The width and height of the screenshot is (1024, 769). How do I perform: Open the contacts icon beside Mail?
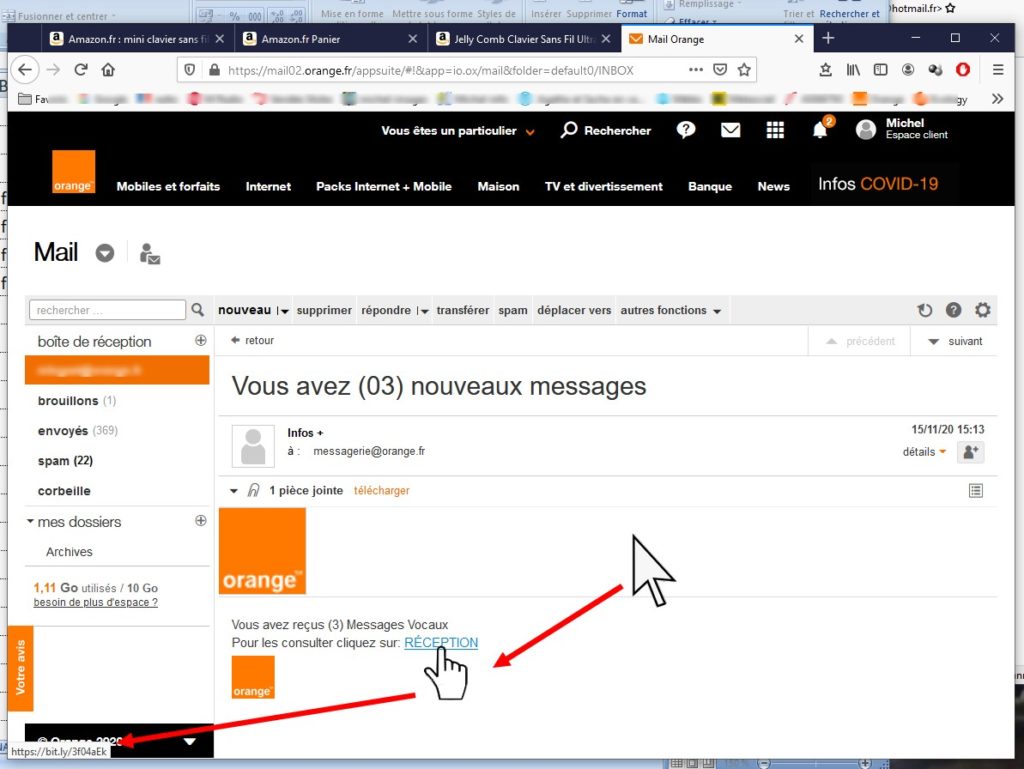coord(150,253)
